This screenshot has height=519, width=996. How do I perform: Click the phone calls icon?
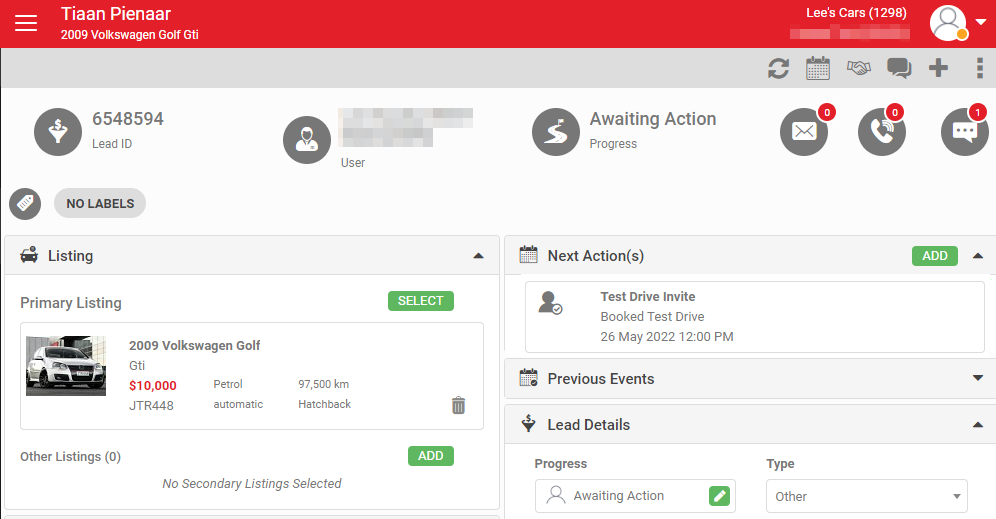[x=881, y=132]
